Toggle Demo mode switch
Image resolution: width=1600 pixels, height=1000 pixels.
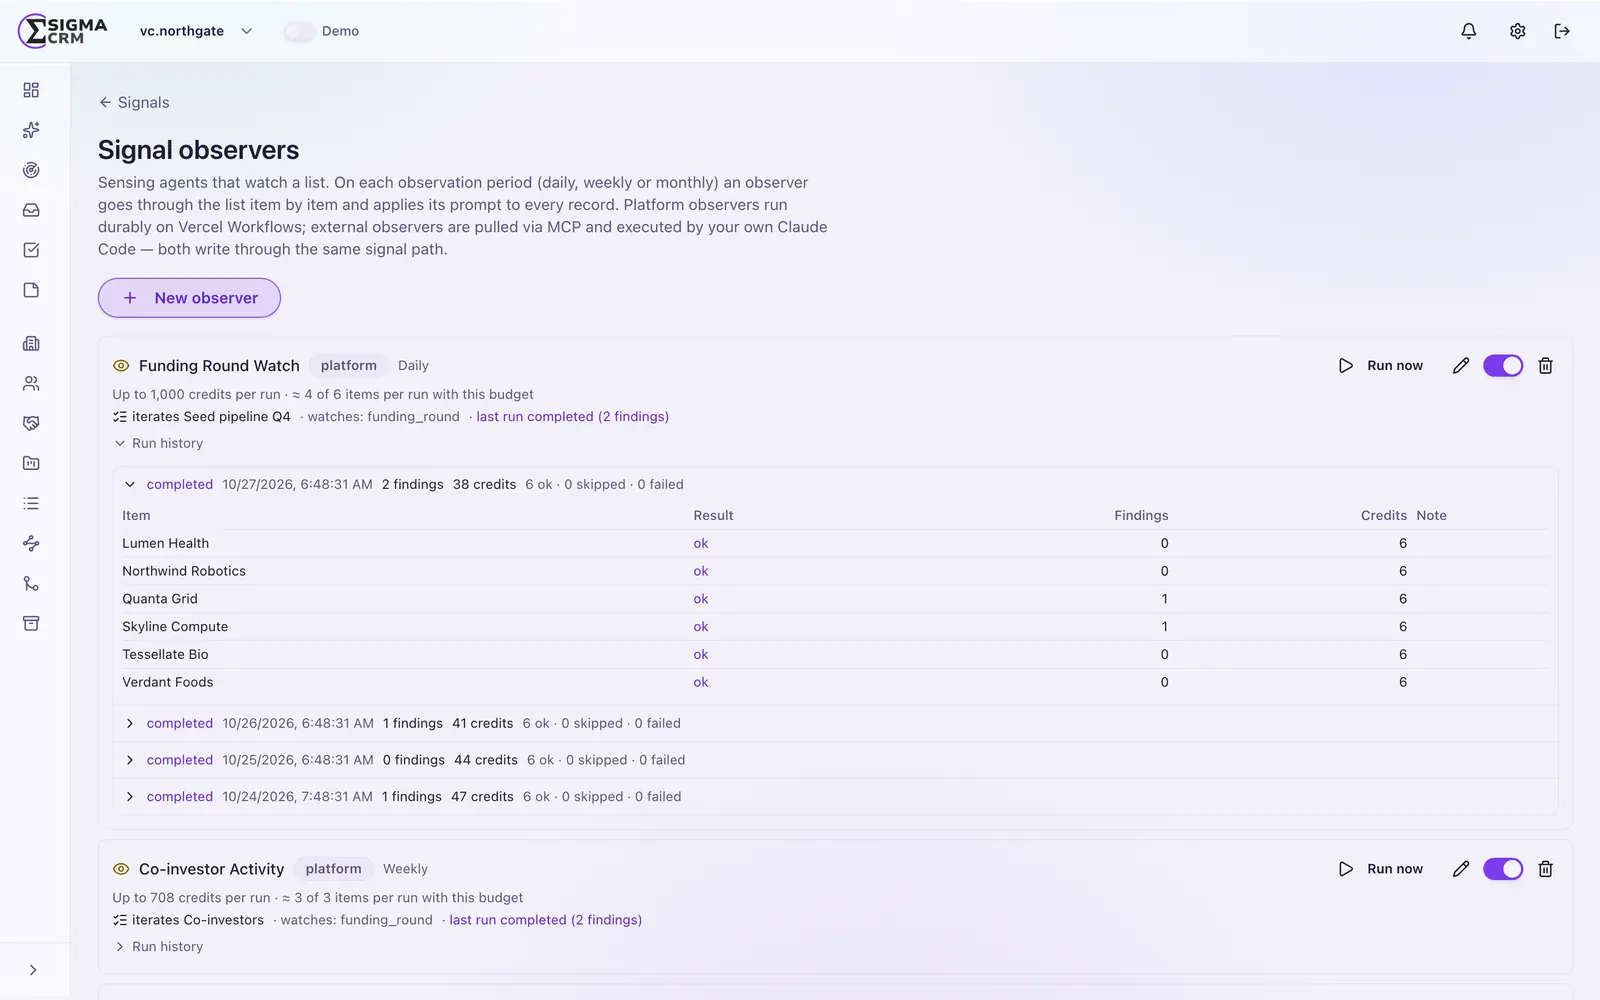point(299,31)
